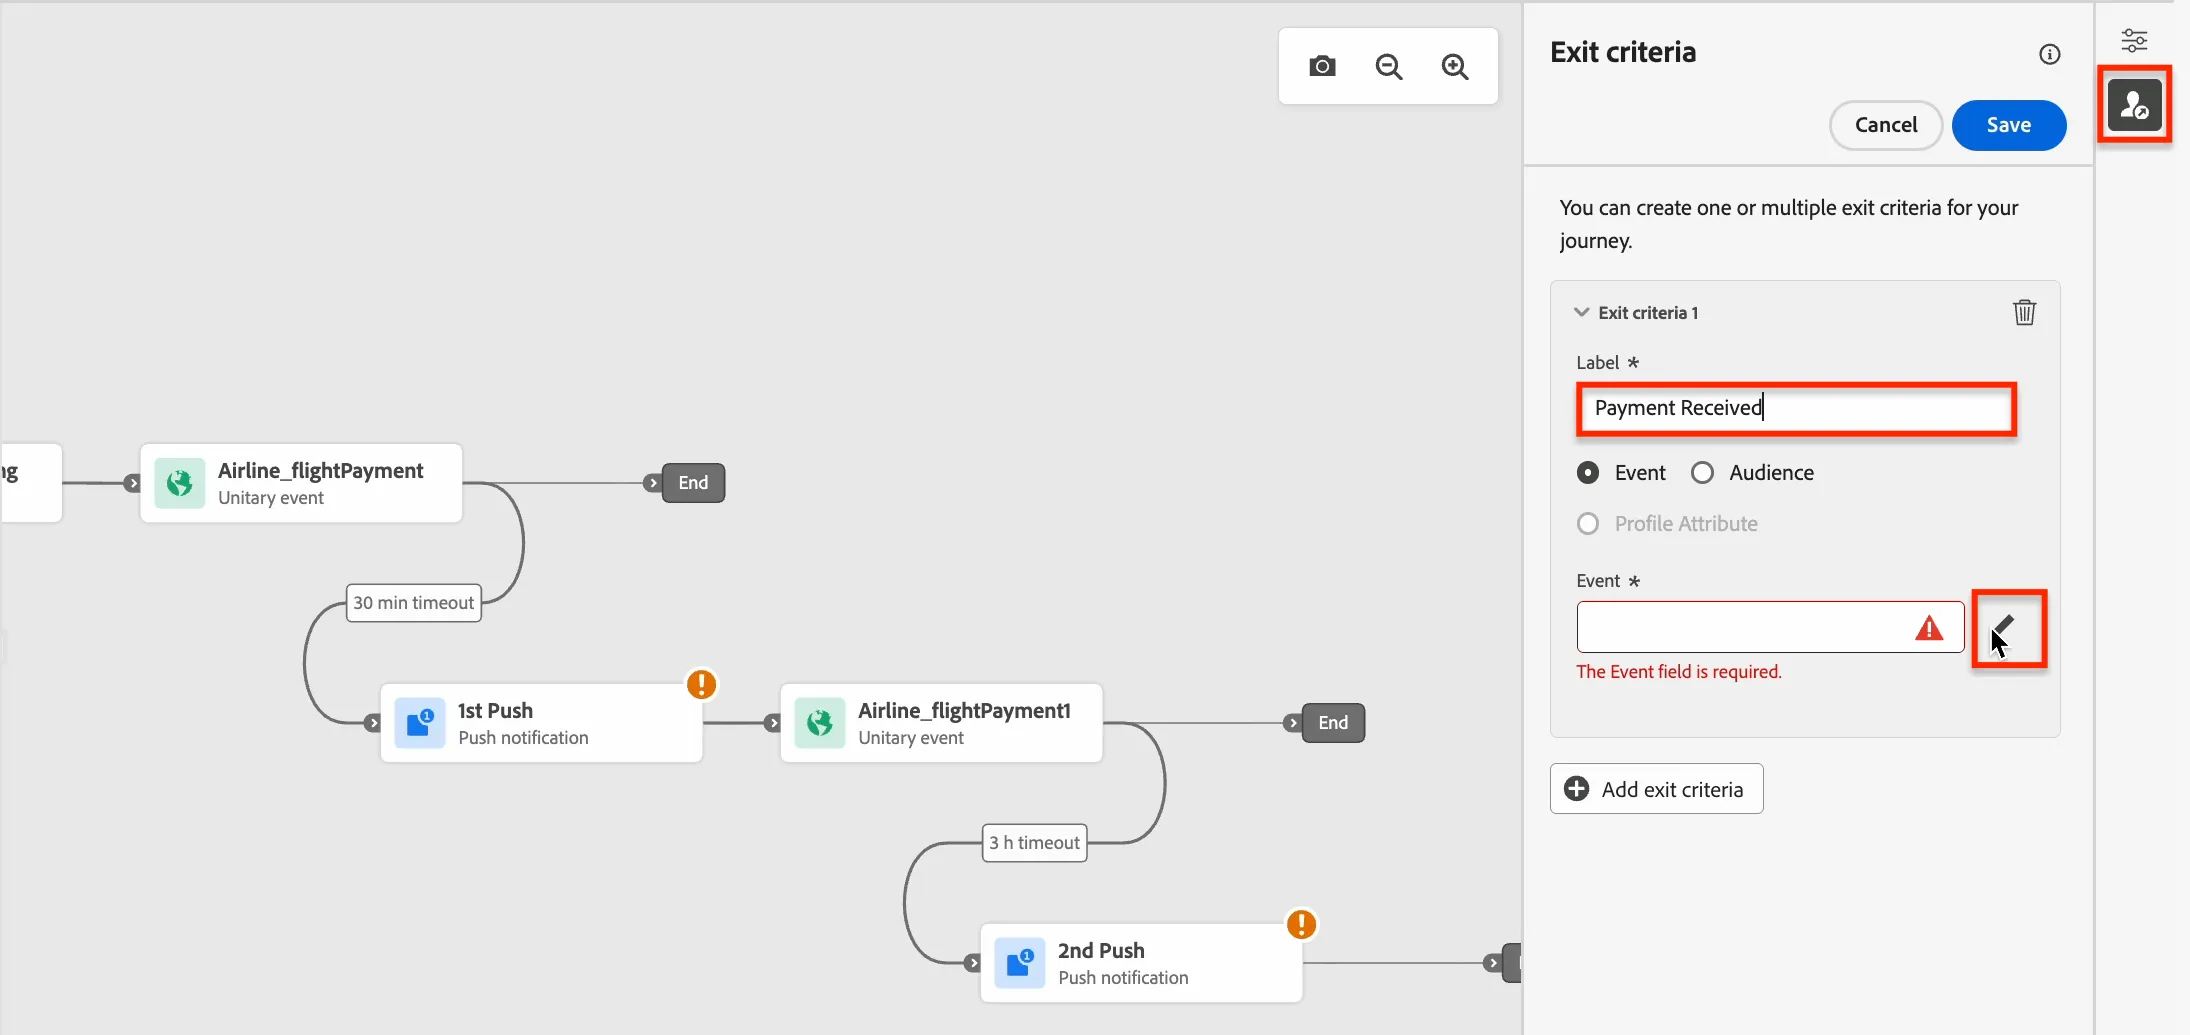The width and height of the screenshot is (2190, 1035).
Task: Delete Exit criteria 1 with trash icon
Action: tap(2024, 312)
